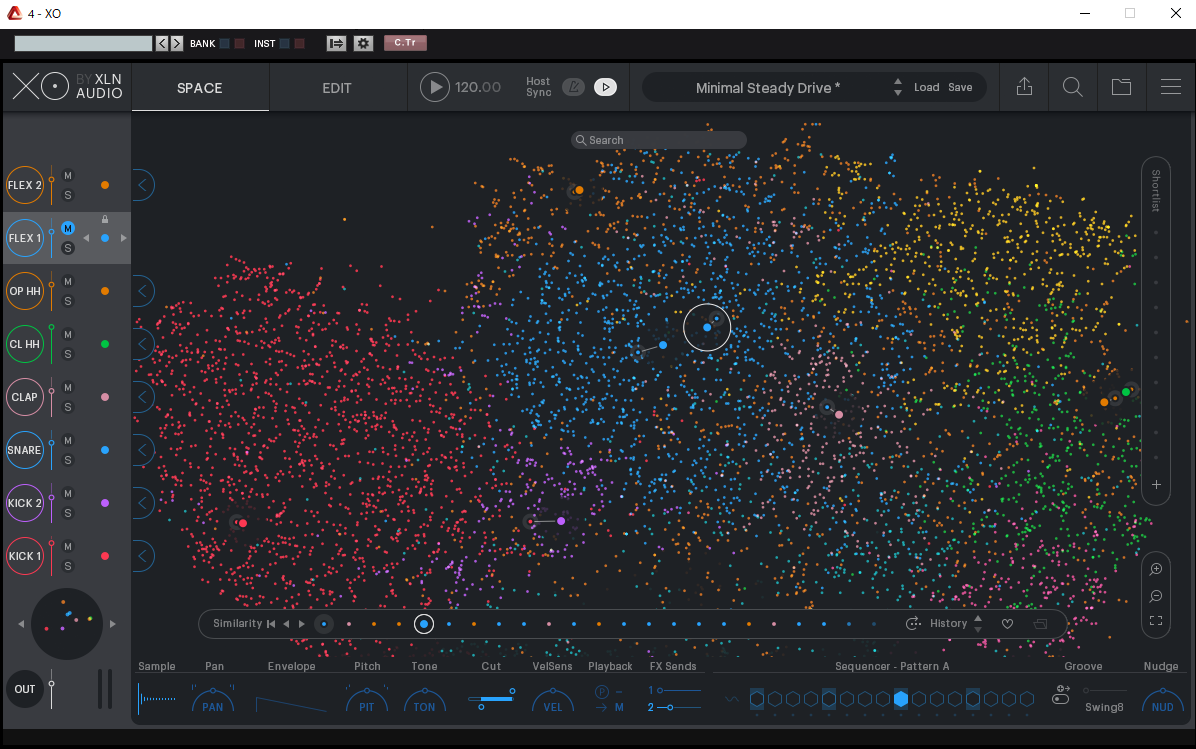
Task: Toggle the metronome icon near Host Sync
Action: click(574, 87)
